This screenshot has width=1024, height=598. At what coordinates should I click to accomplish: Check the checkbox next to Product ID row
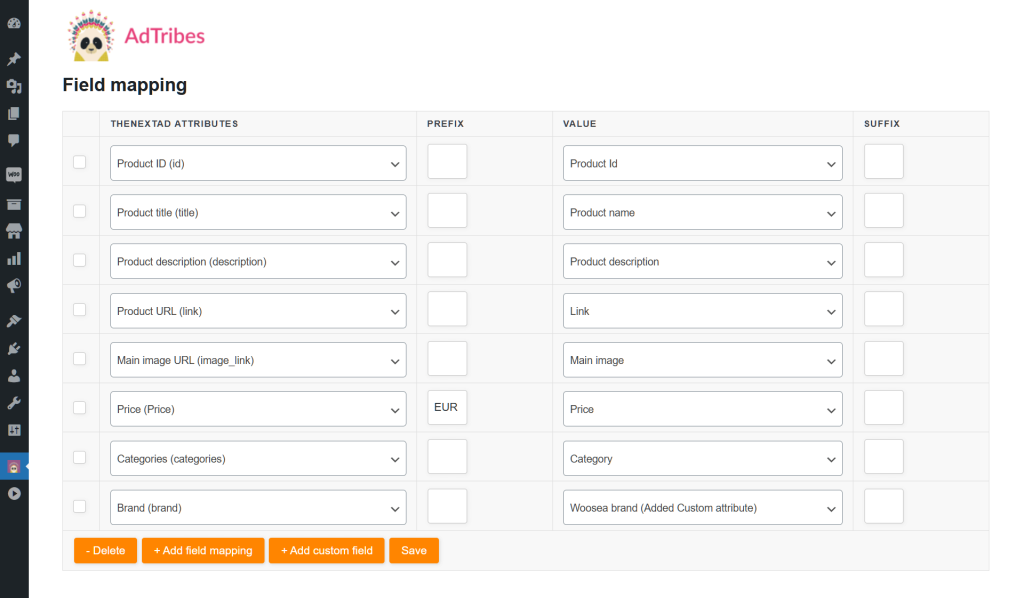coord(79,161)
